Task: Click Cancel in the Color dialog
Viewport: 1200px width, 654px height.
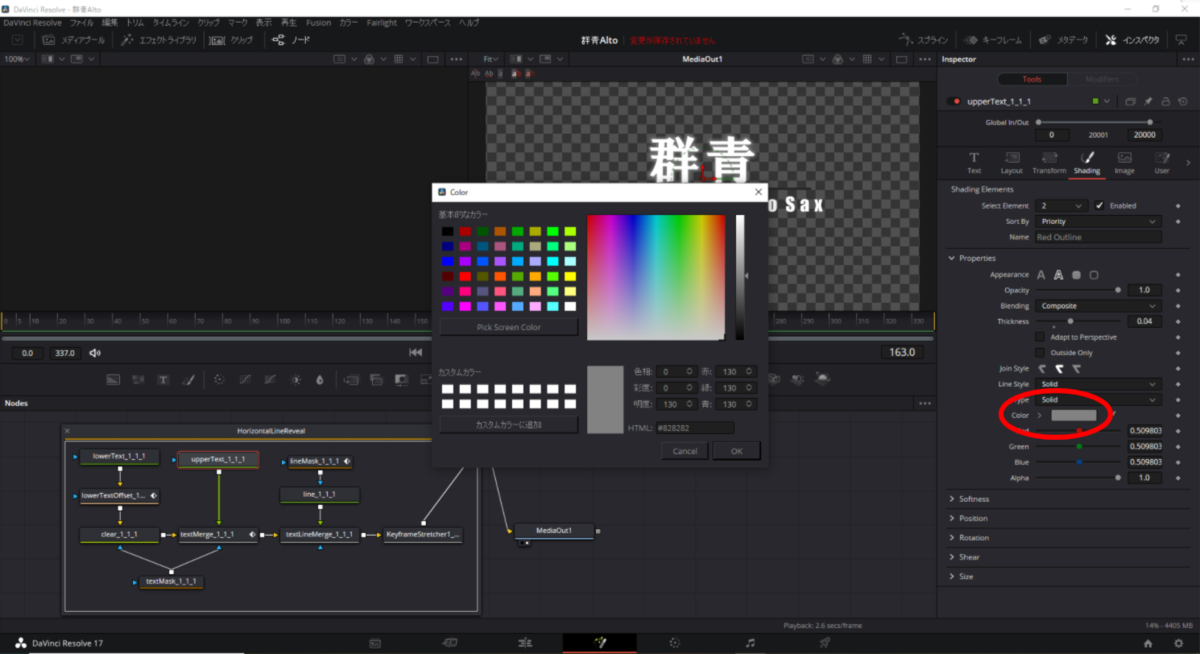Action: 685,451
